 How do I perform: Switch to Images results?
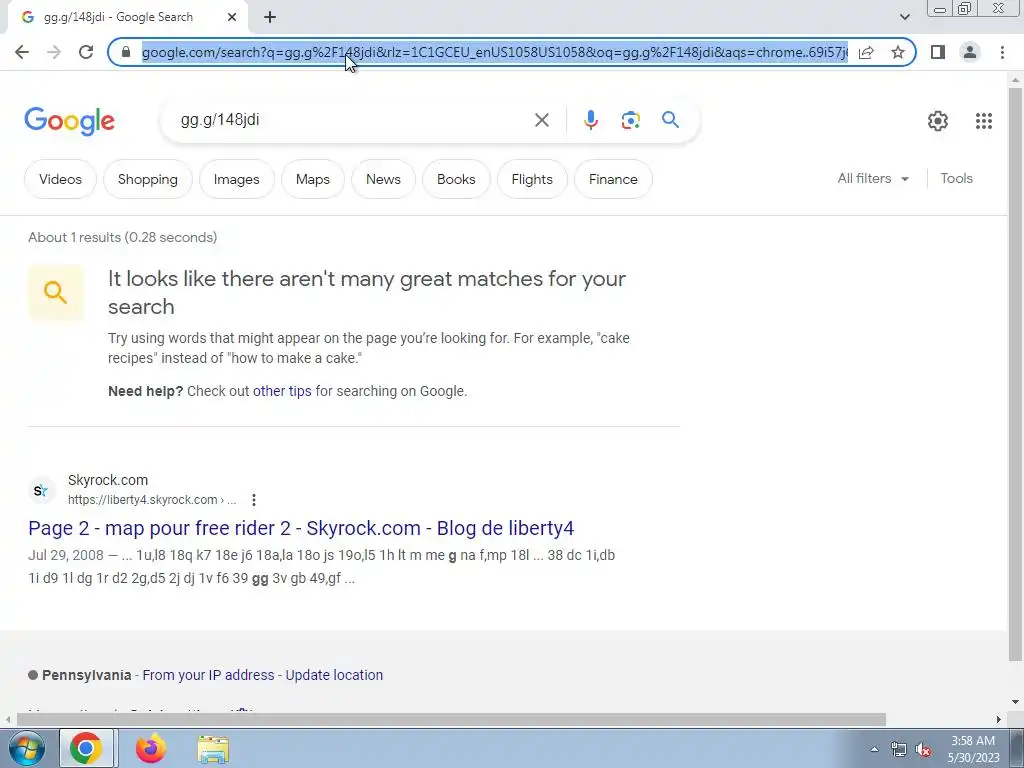(x=236, y=179)
